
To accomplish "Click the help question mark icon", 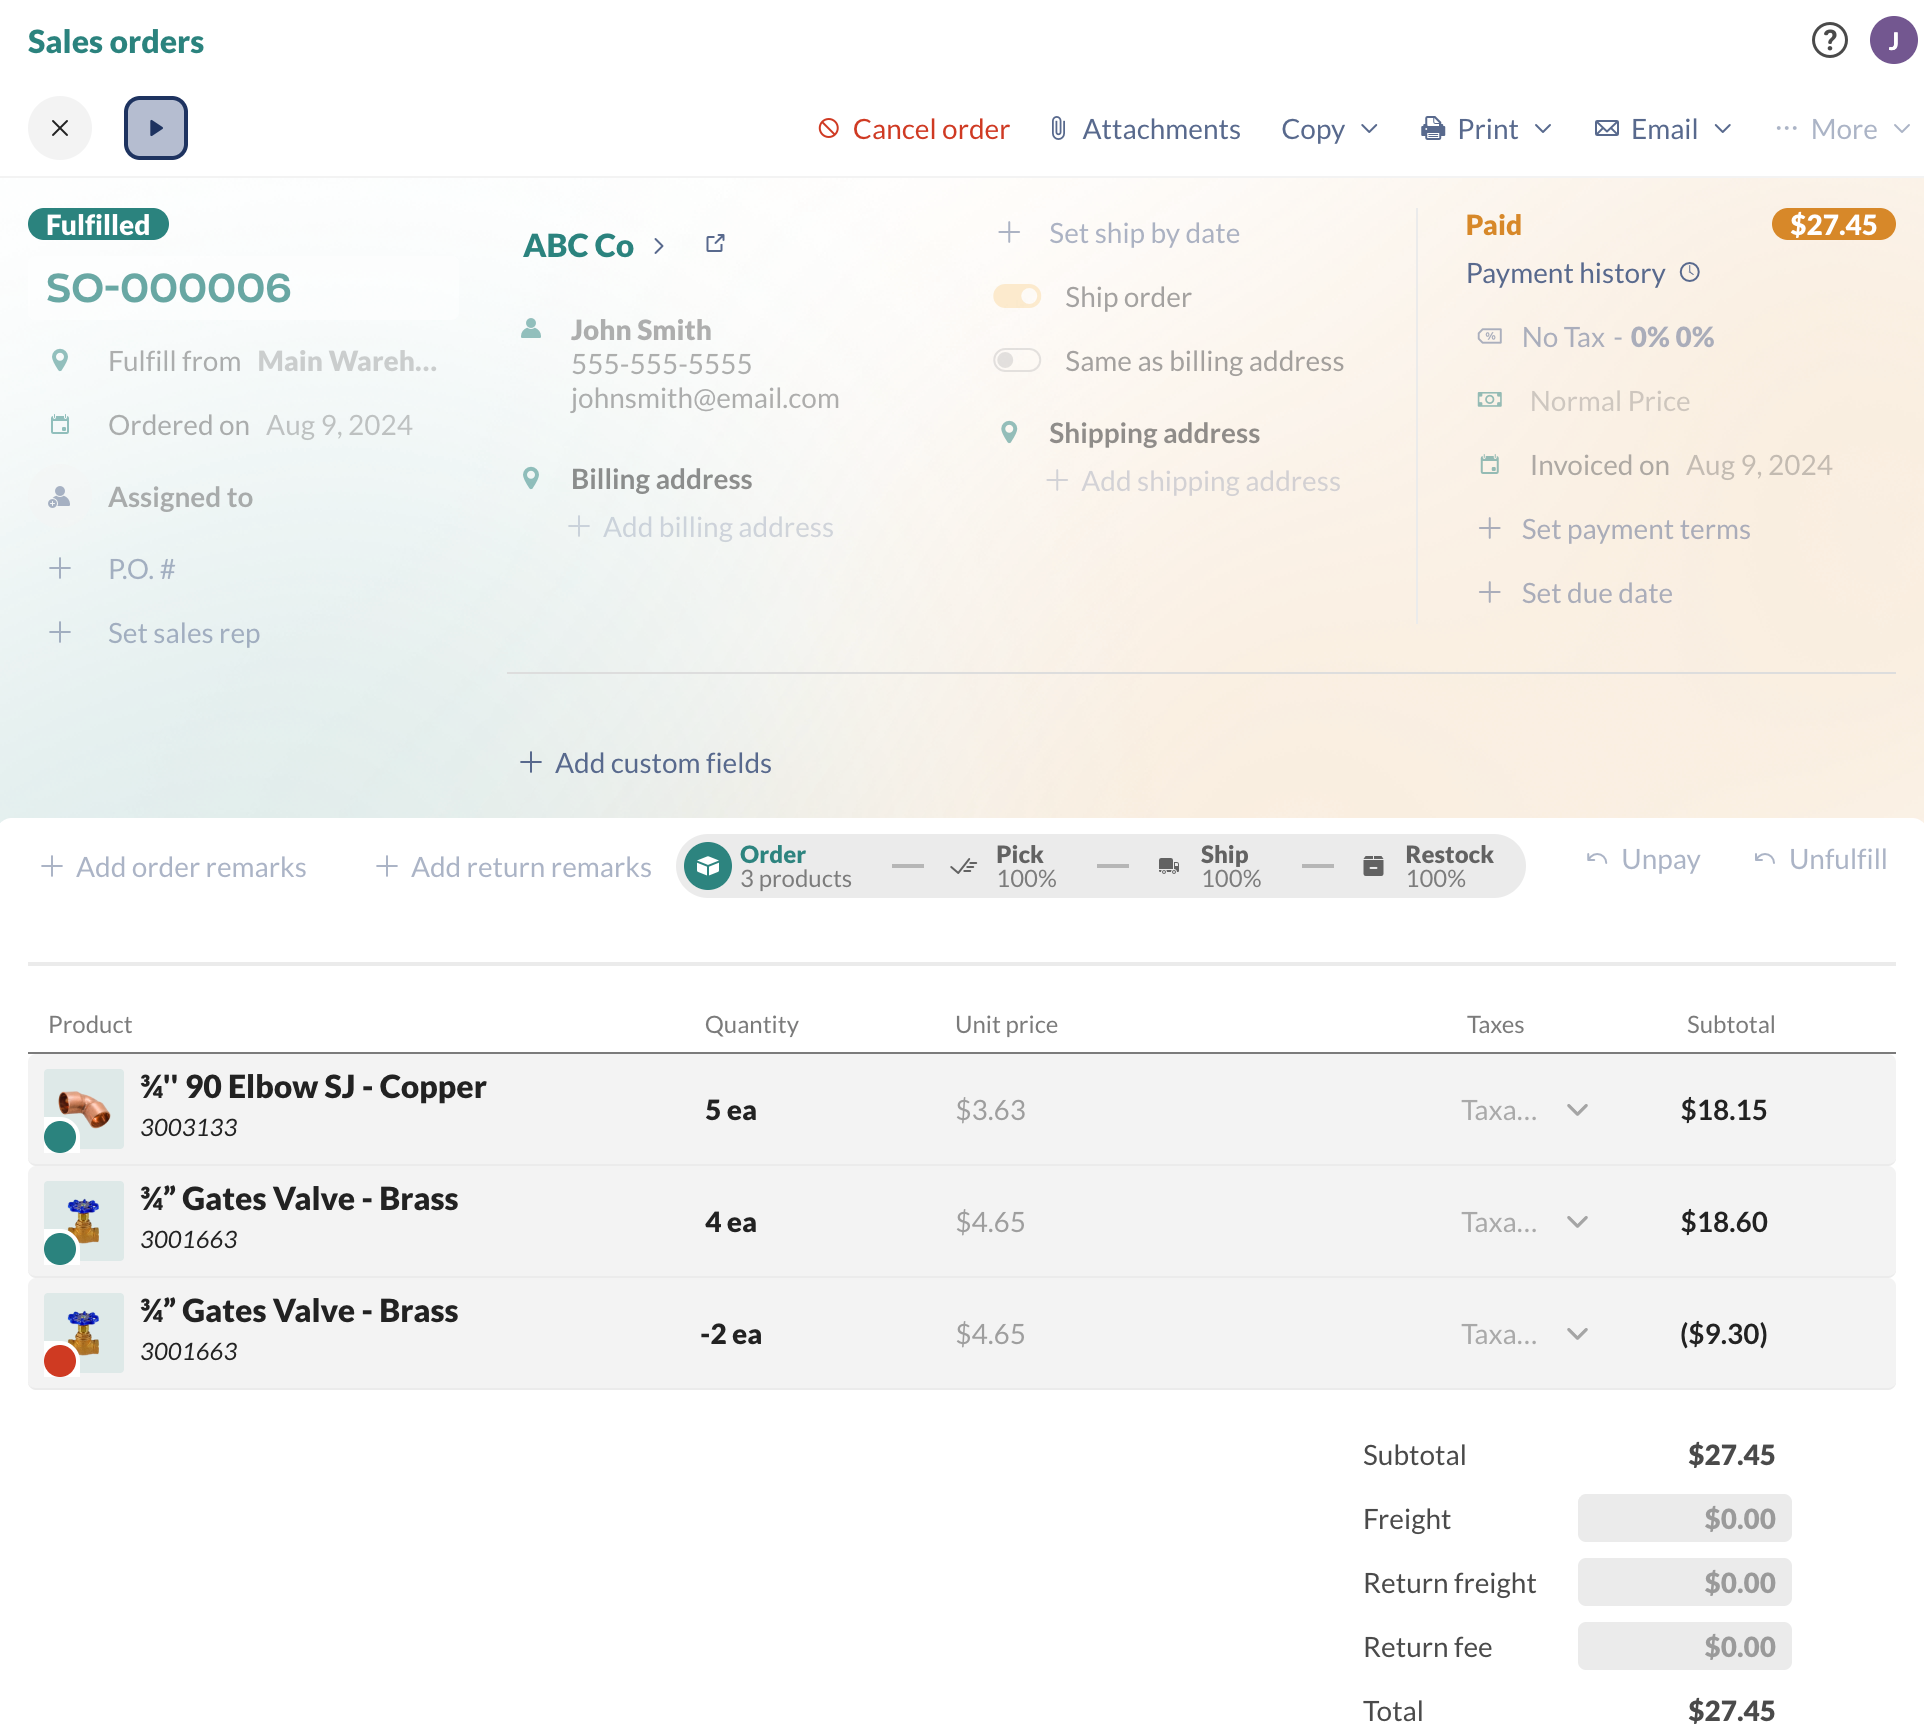I will (x=1829, y=40).
